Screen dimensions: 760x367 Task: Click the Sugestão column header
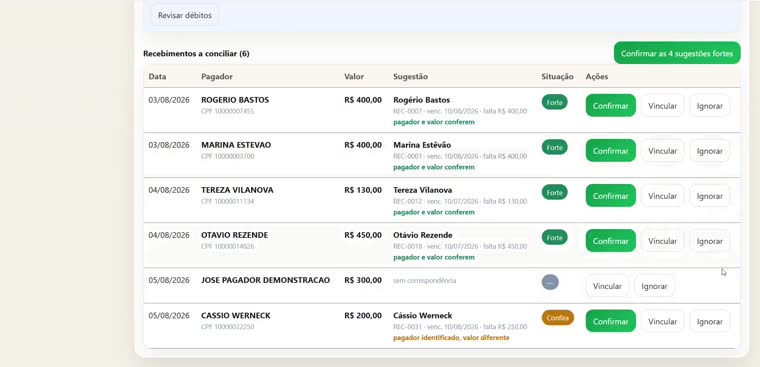(x=411, y=77)
